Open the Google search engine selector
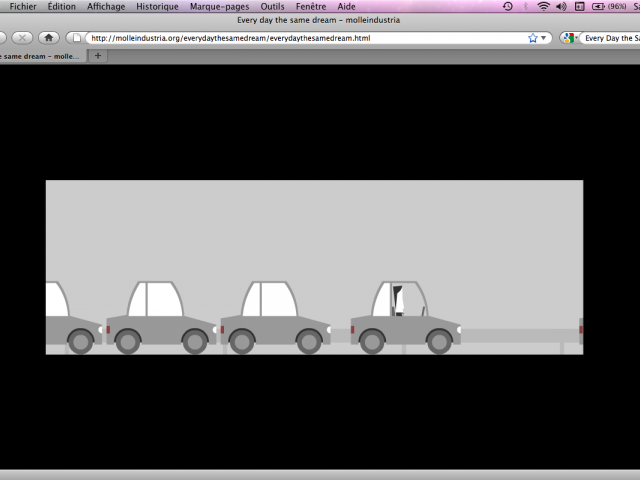640x480 pixels. click(x=568, y=38)
